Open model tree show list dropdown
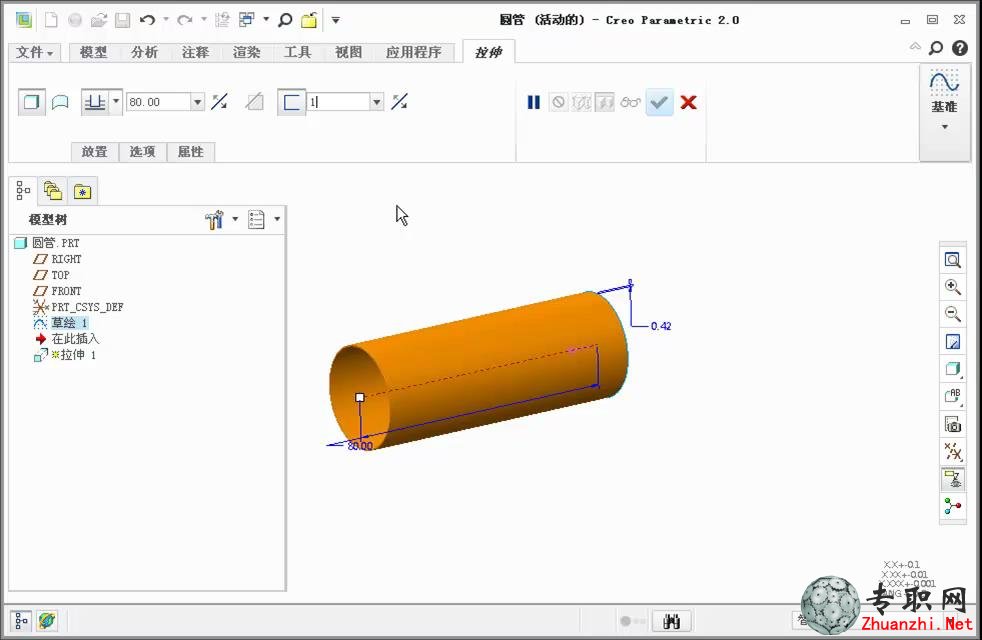The width and height of the screenshot is (982, 640). click(264, 219)
